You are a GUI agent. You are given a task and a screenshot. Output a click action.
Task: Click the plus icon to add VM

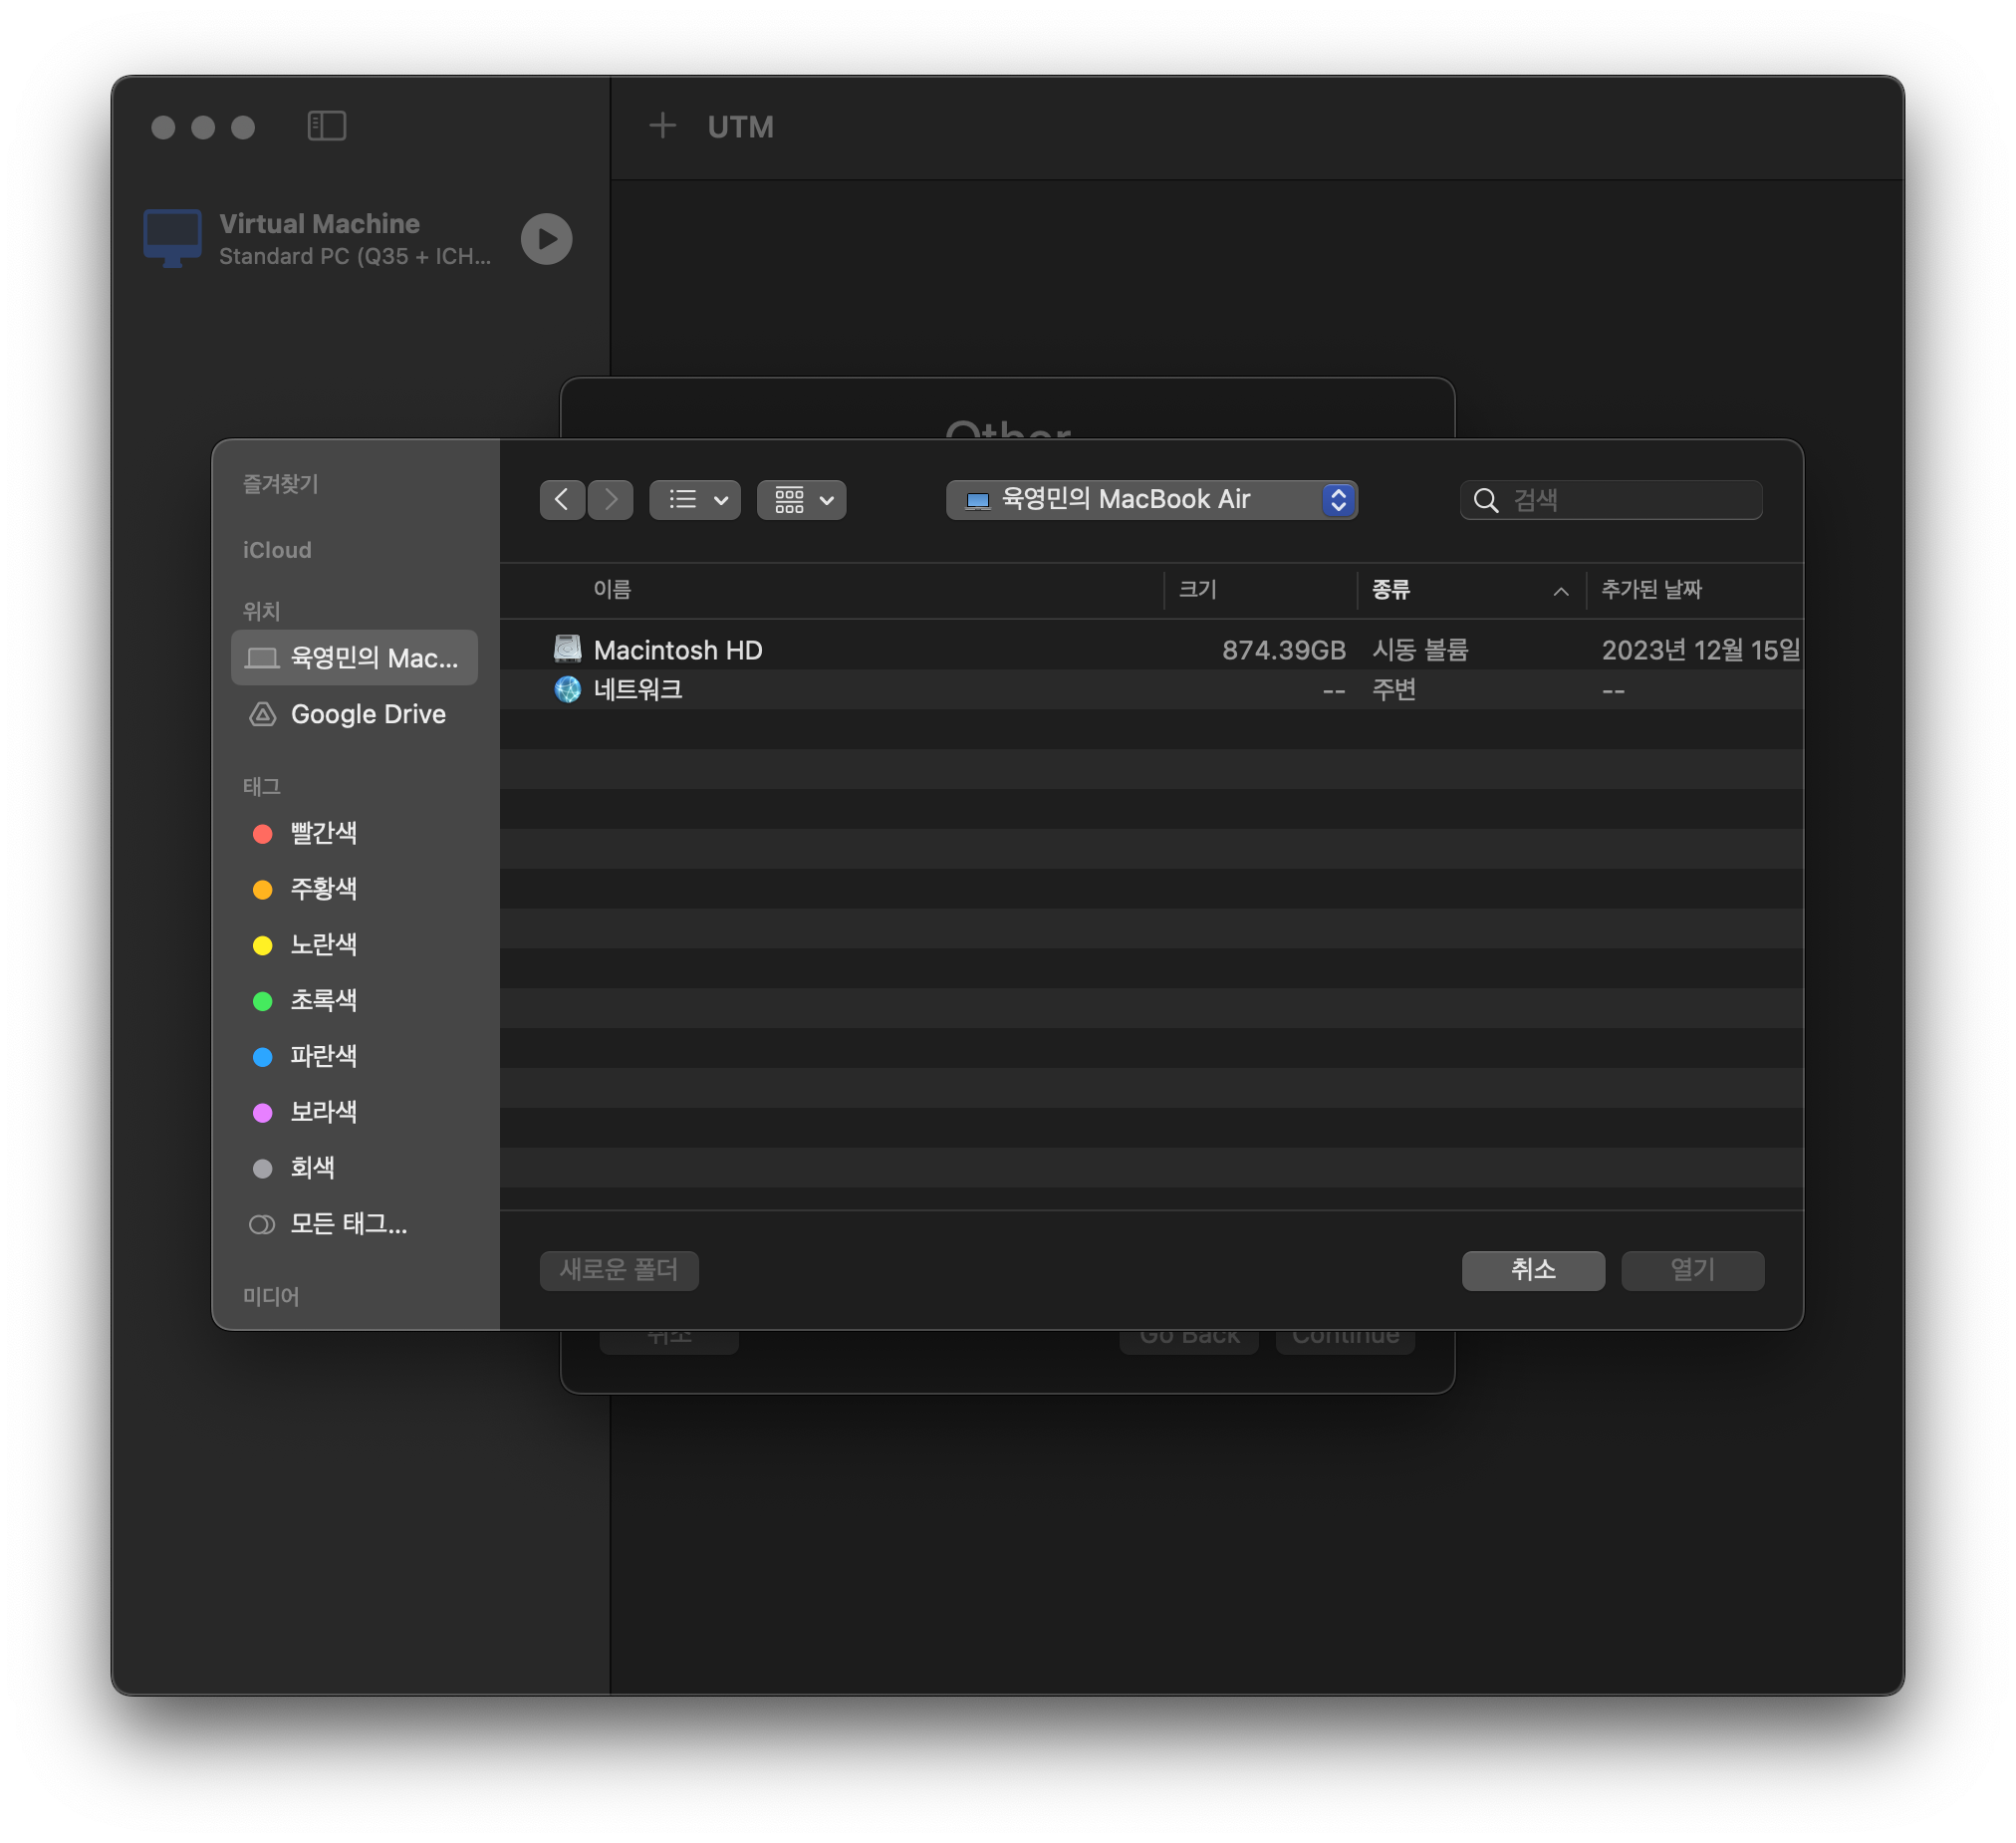tap(662, 126)
